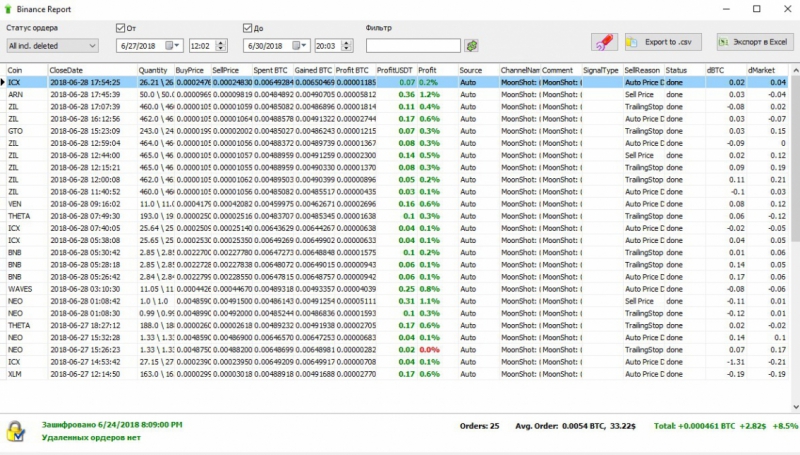Toggle the 'До' to-date checkbox

[247, 28]
